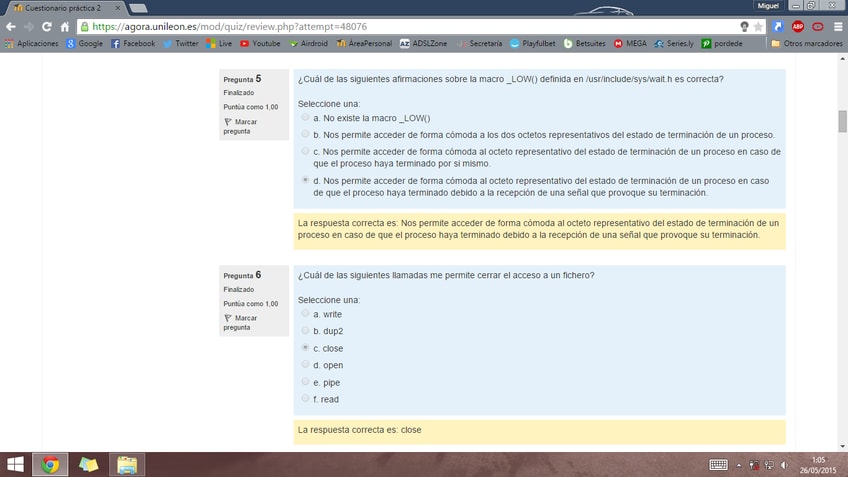Show hidden tray icons arrow

click(739, 465)
